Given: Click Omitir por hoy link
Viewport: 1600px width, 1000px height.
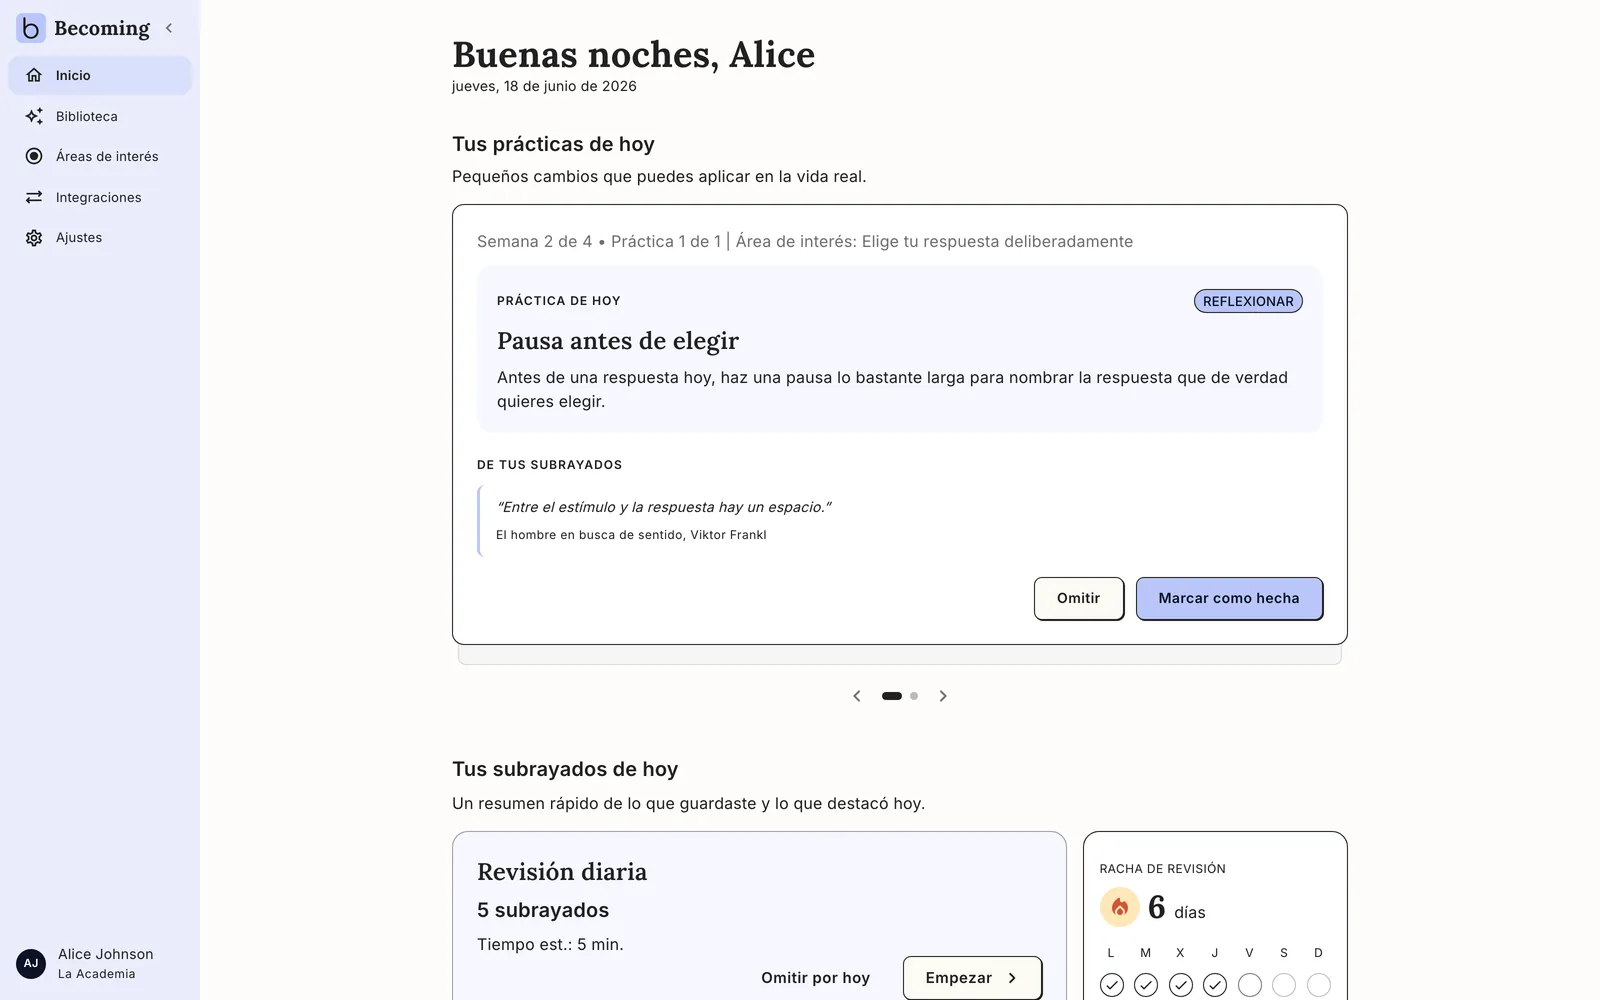Looking at the screenshot, I should (815, 978).
